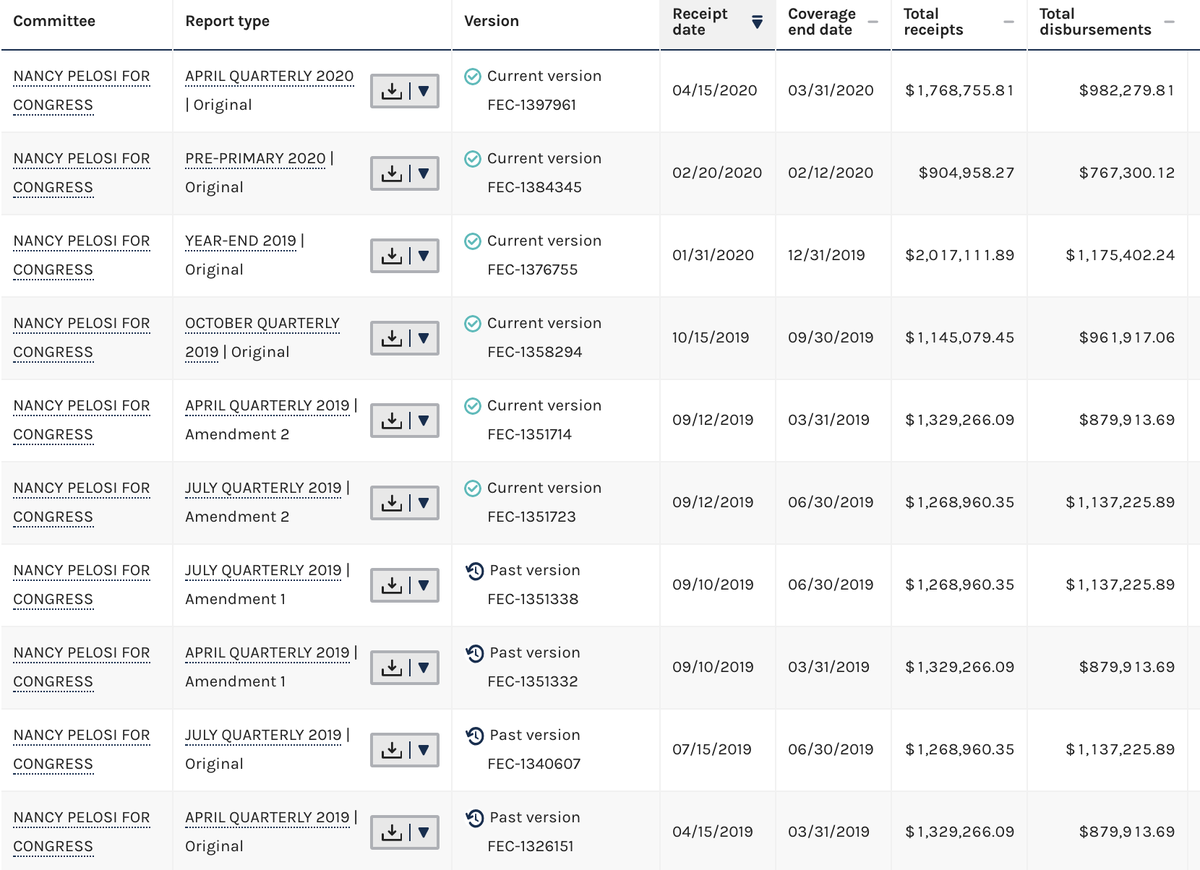The width and height of the screenshot is (1200, 870).
Task: Select filing ID FEC-1351714
Action: (x=529, y=434)
